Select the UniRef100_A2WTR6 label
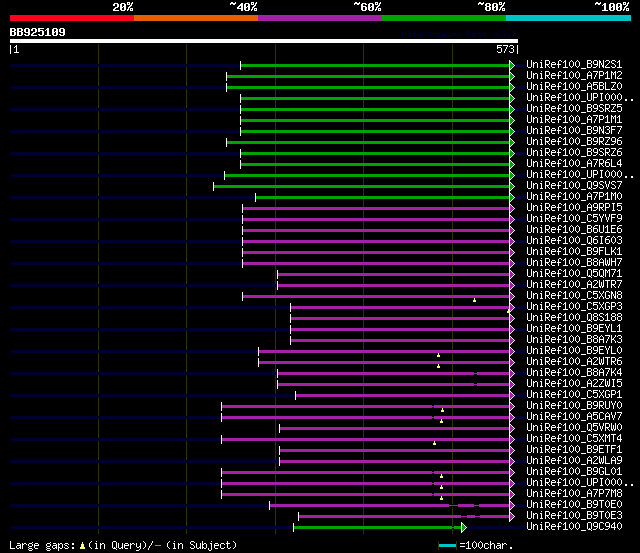 (574, 362)
